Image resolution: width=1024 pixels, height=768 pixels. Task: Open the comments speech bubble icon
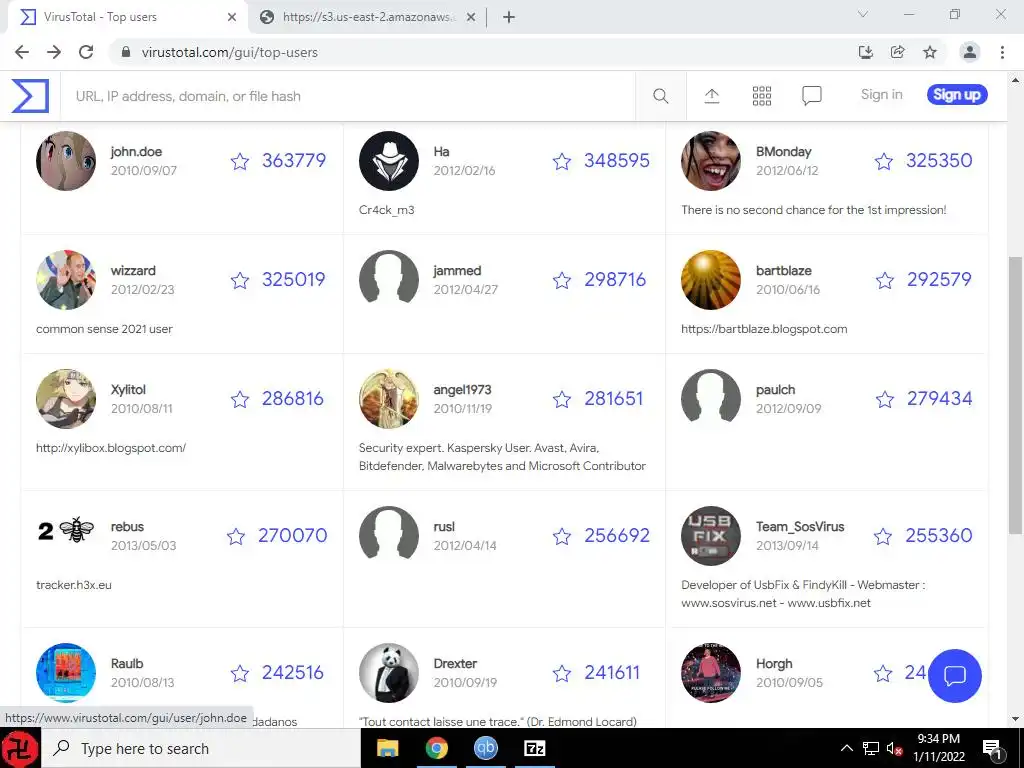click(x=811, y=96)
